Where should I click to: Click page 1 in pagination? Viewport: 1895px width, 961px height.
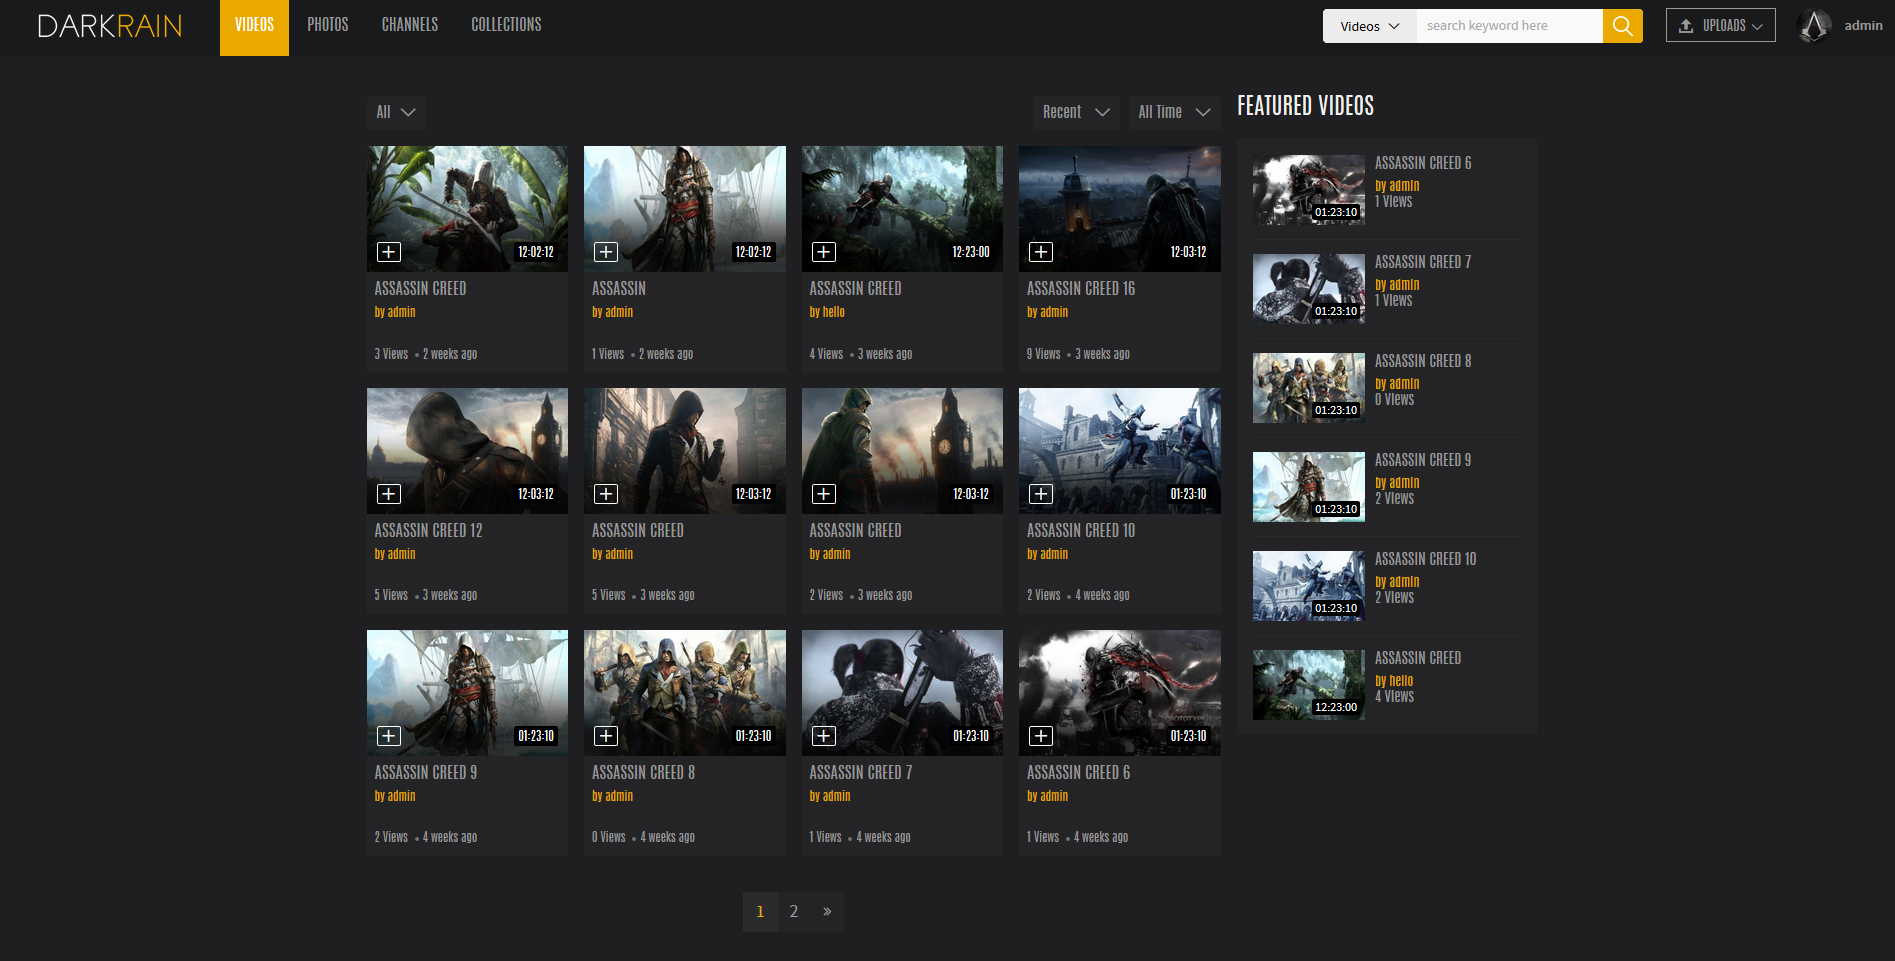point(760,912)
